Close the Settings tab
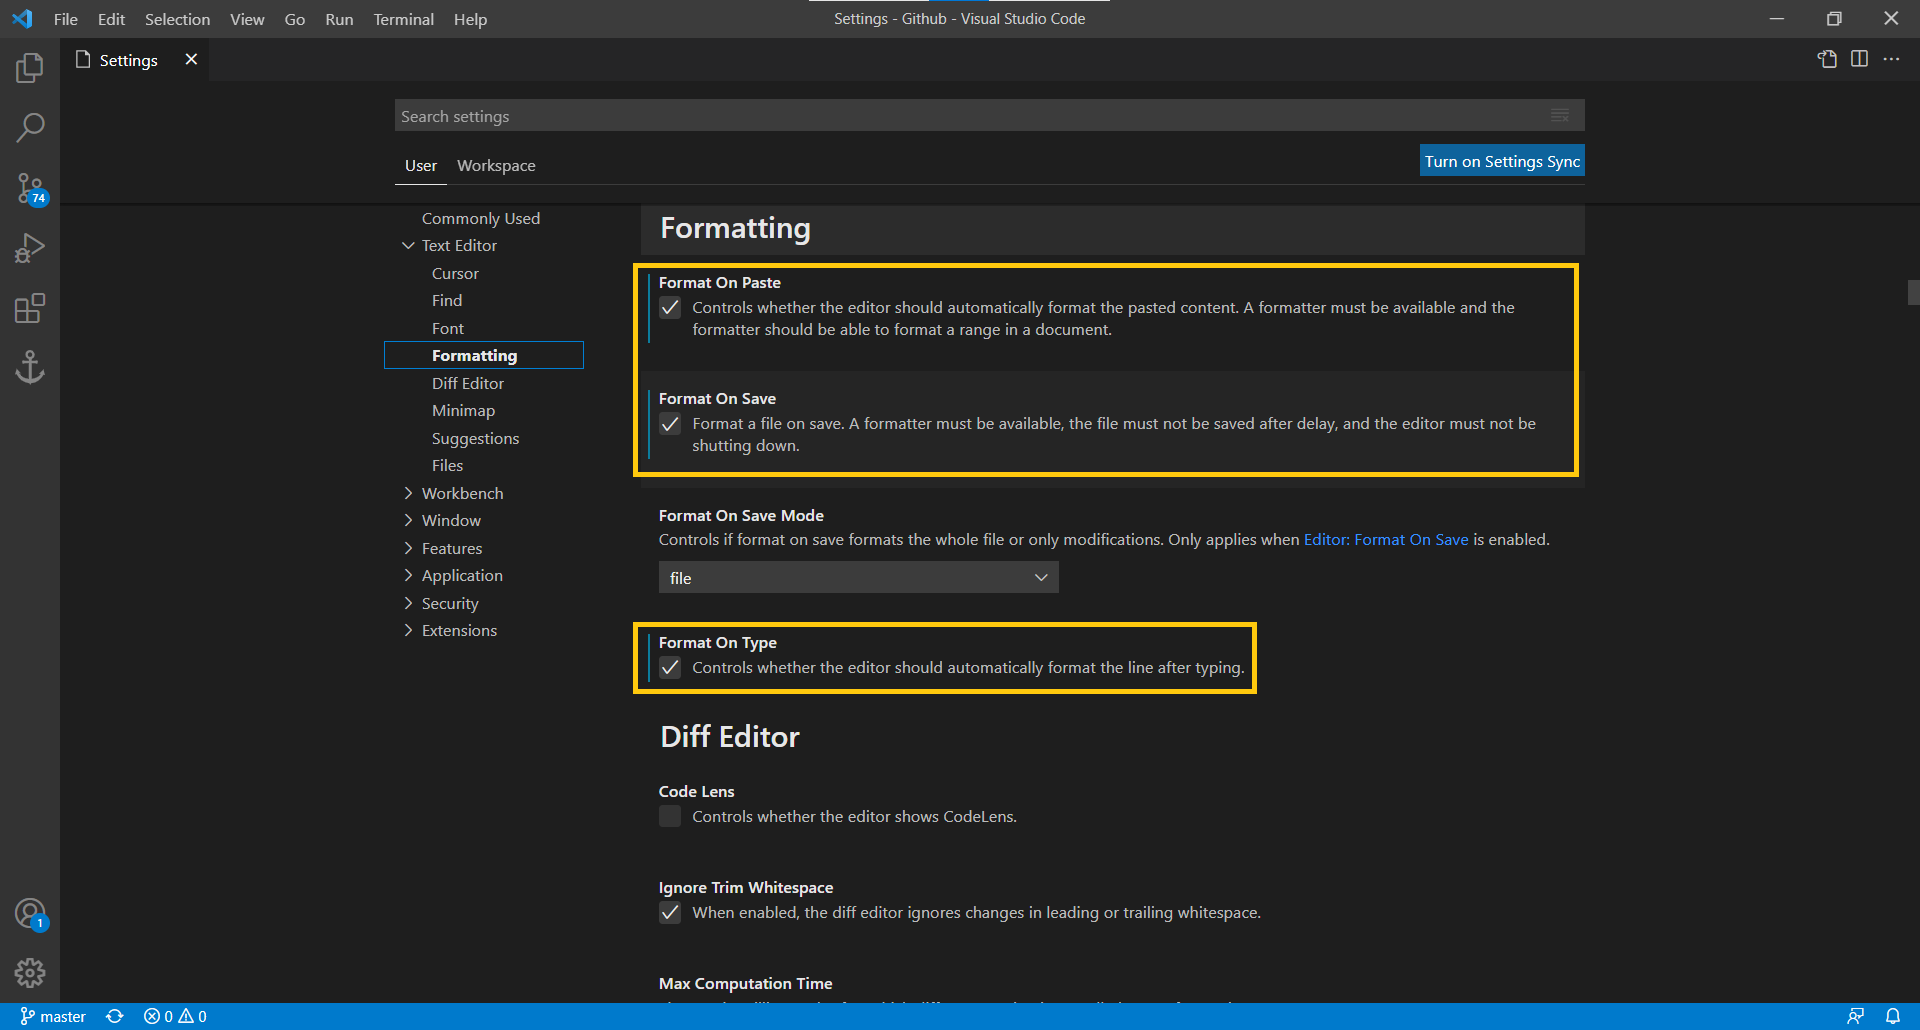The image size is (1920, 1030). pos(191,59)
